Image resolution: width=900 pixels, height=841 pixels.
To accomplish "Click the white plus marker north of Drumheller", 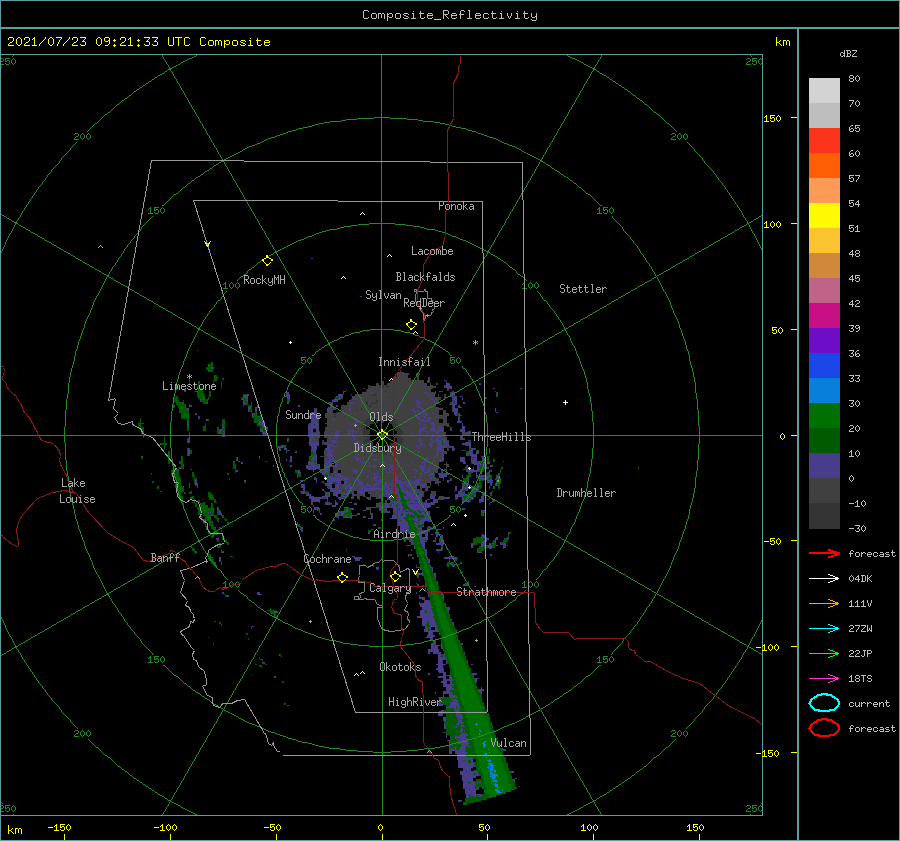I will [565, 402].
